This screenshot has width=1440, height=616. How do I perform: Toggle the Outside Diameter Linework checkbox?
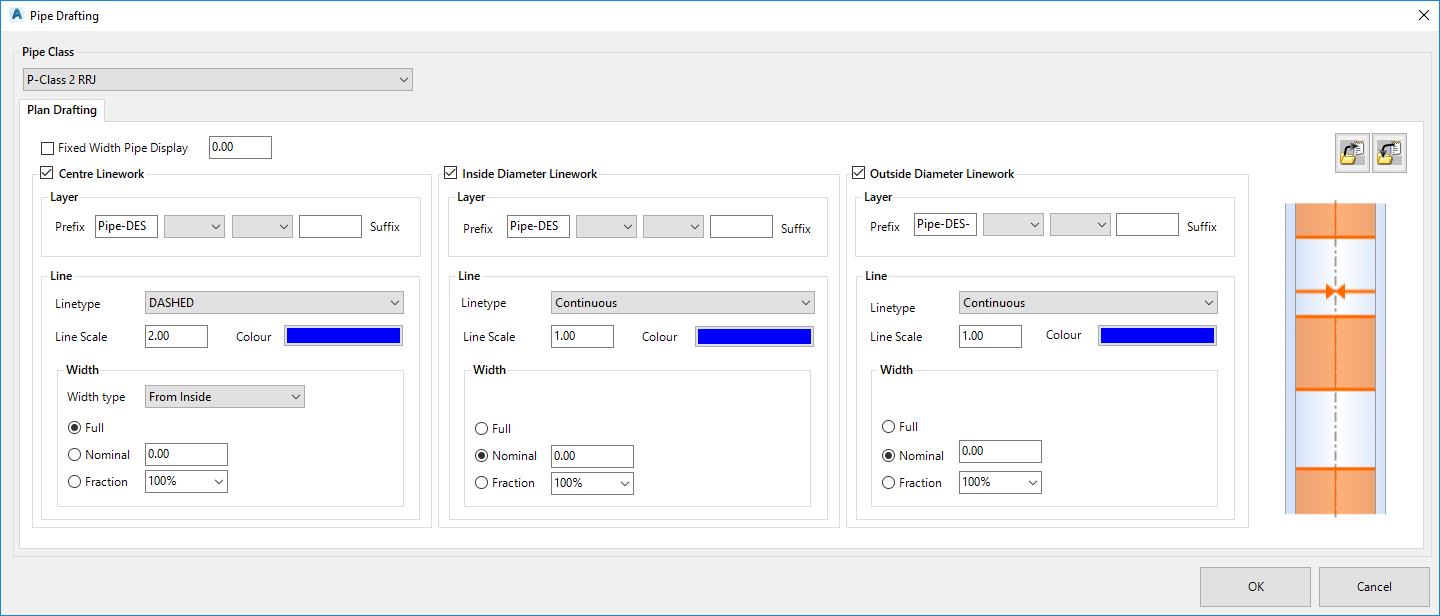click(858, 174)
